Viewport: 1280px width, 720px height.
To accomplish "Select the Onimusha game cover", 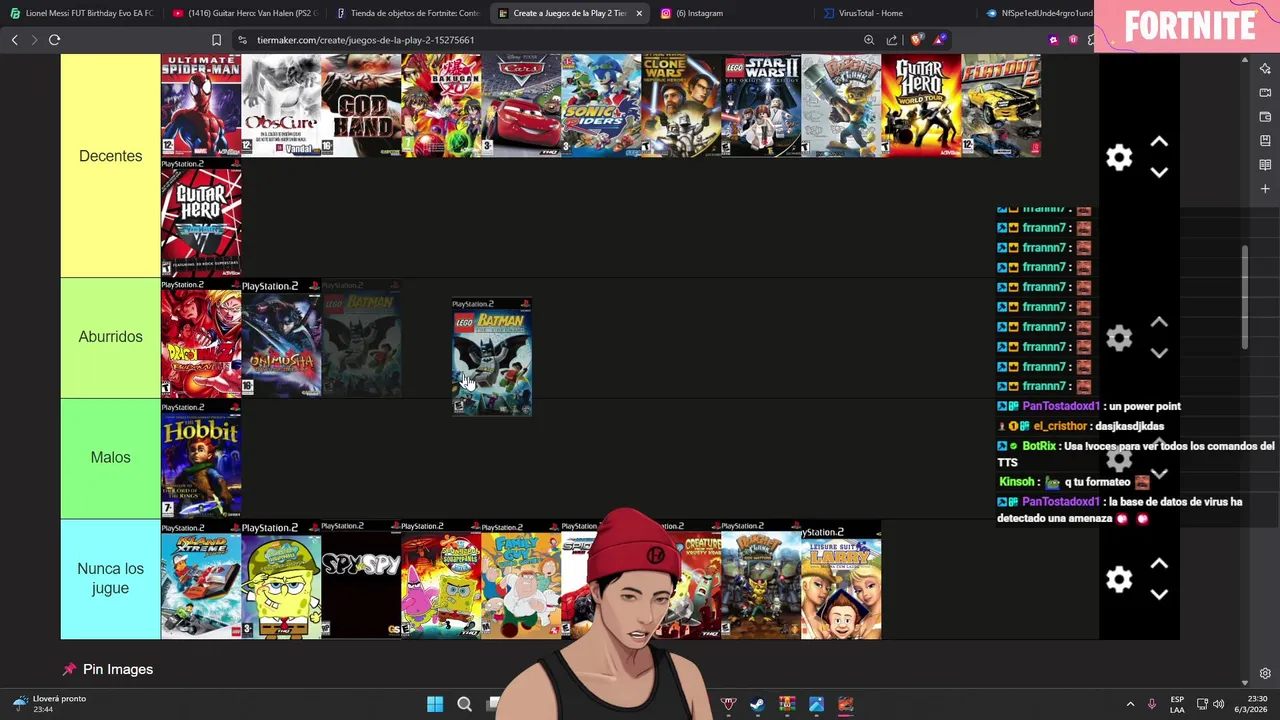I will pos(281,338).
